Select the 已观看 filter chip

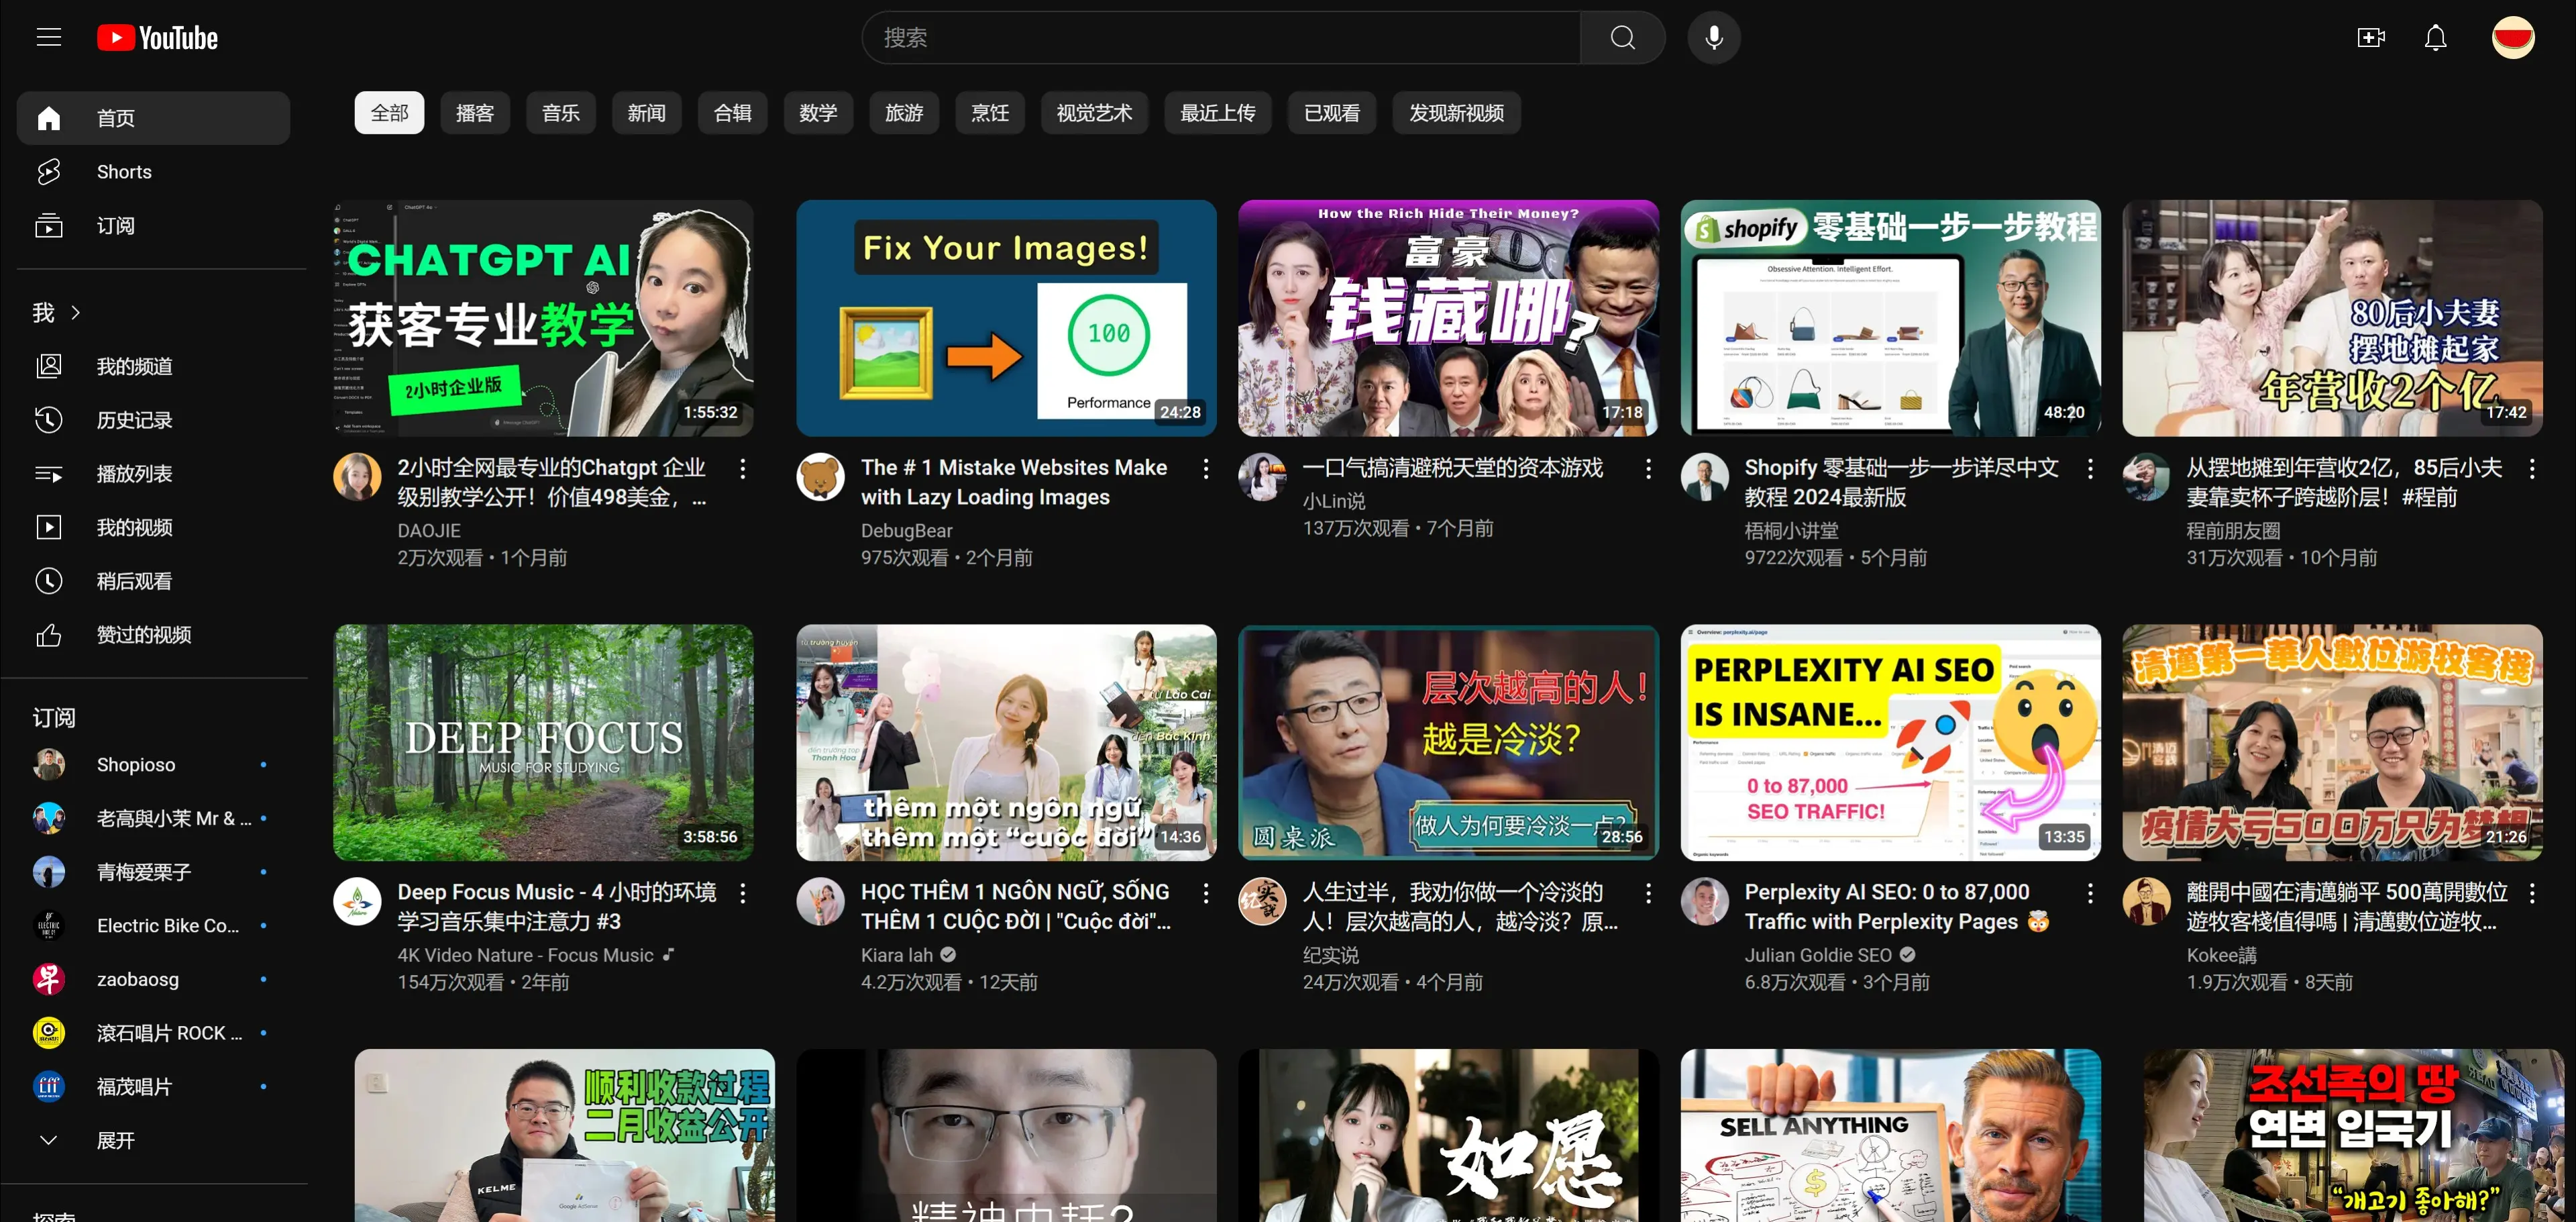[1332, 113]
